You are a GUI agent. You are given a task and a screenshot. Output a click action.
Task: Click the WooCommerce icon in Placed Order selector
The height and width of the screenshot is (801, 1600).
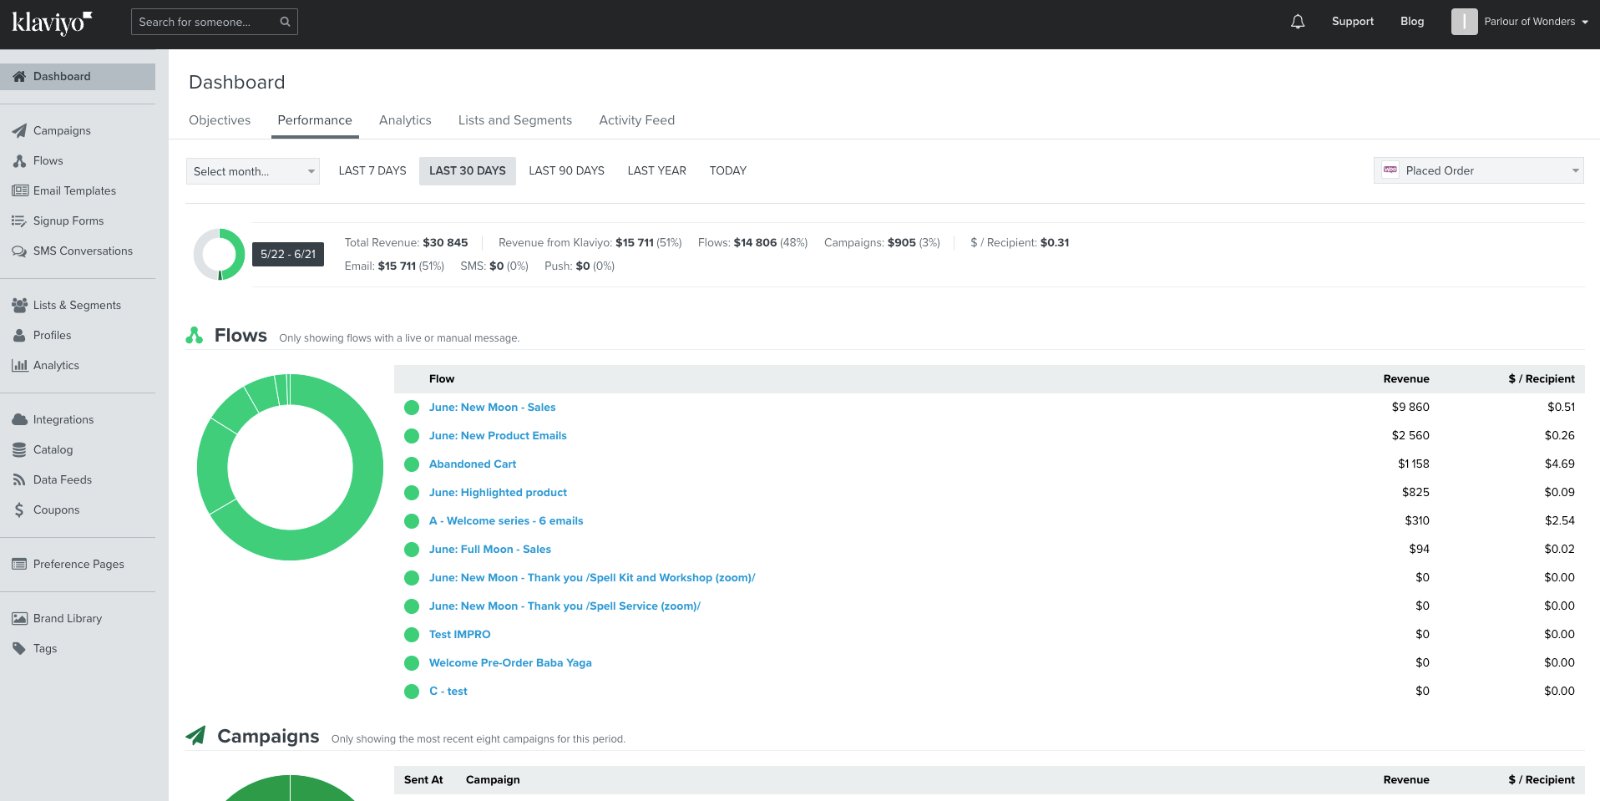(1390, 170)
